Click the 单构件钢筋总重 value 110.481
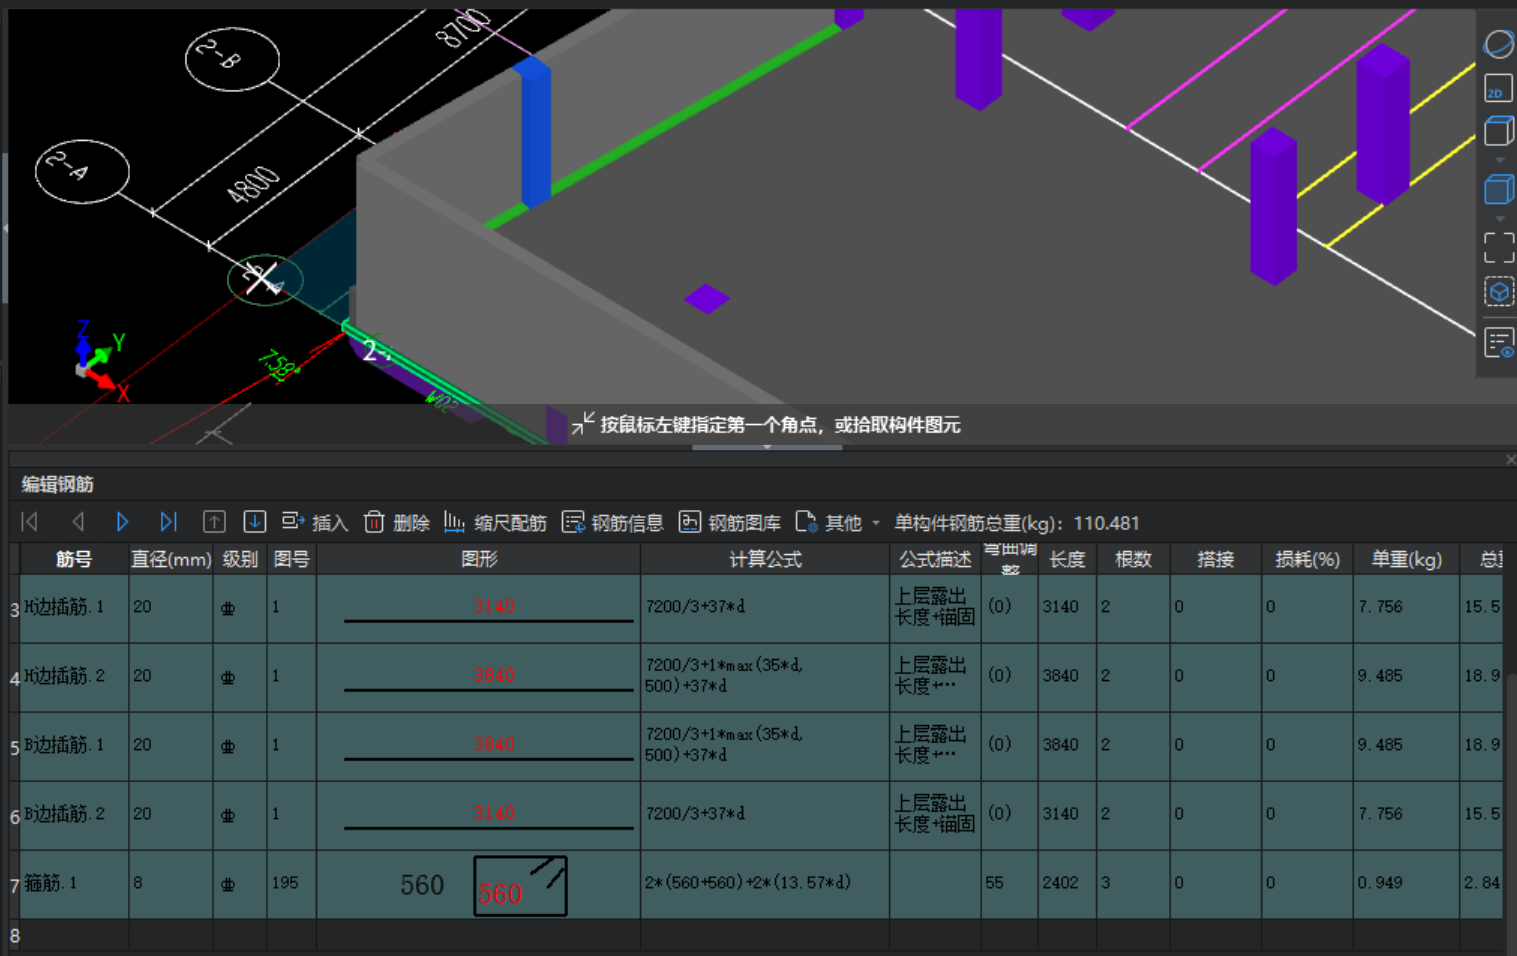This screenshot has height=956, width=1517. 1106,523
